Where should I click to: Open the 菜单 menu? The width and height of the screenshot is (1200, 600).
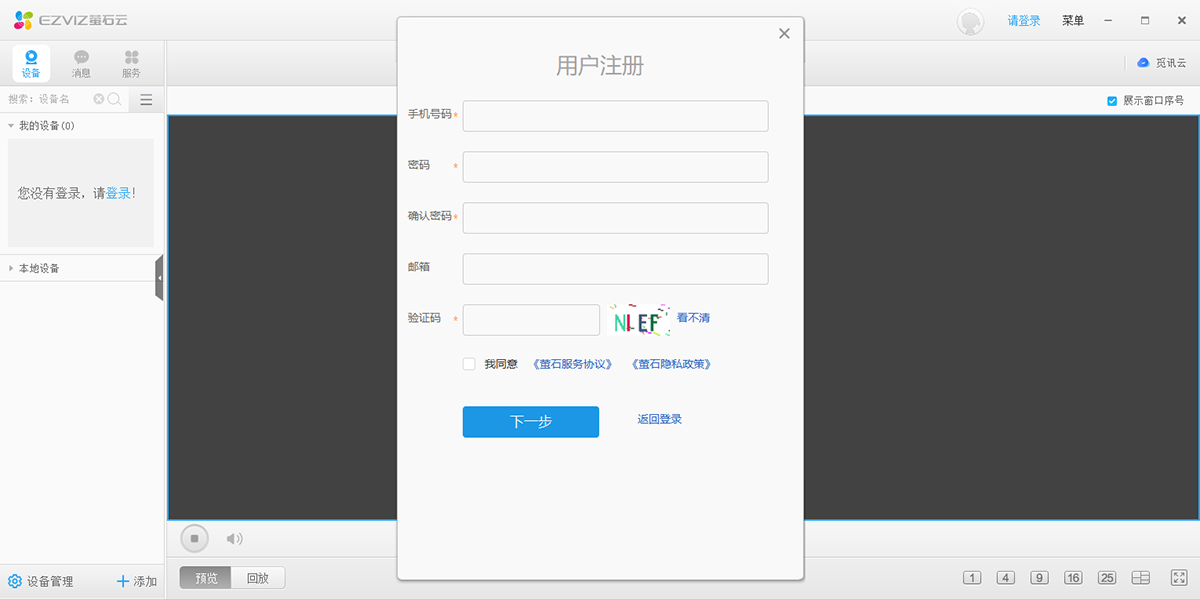tap(1071, 19)
